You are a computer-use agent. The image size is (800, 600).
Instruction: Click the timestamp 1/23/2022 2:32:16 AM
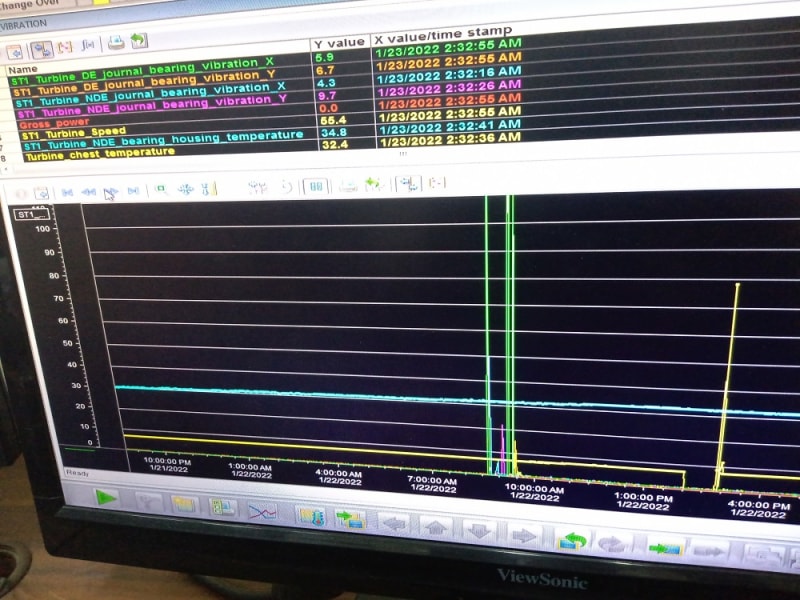pyautogui.click(x=449, y=76)
